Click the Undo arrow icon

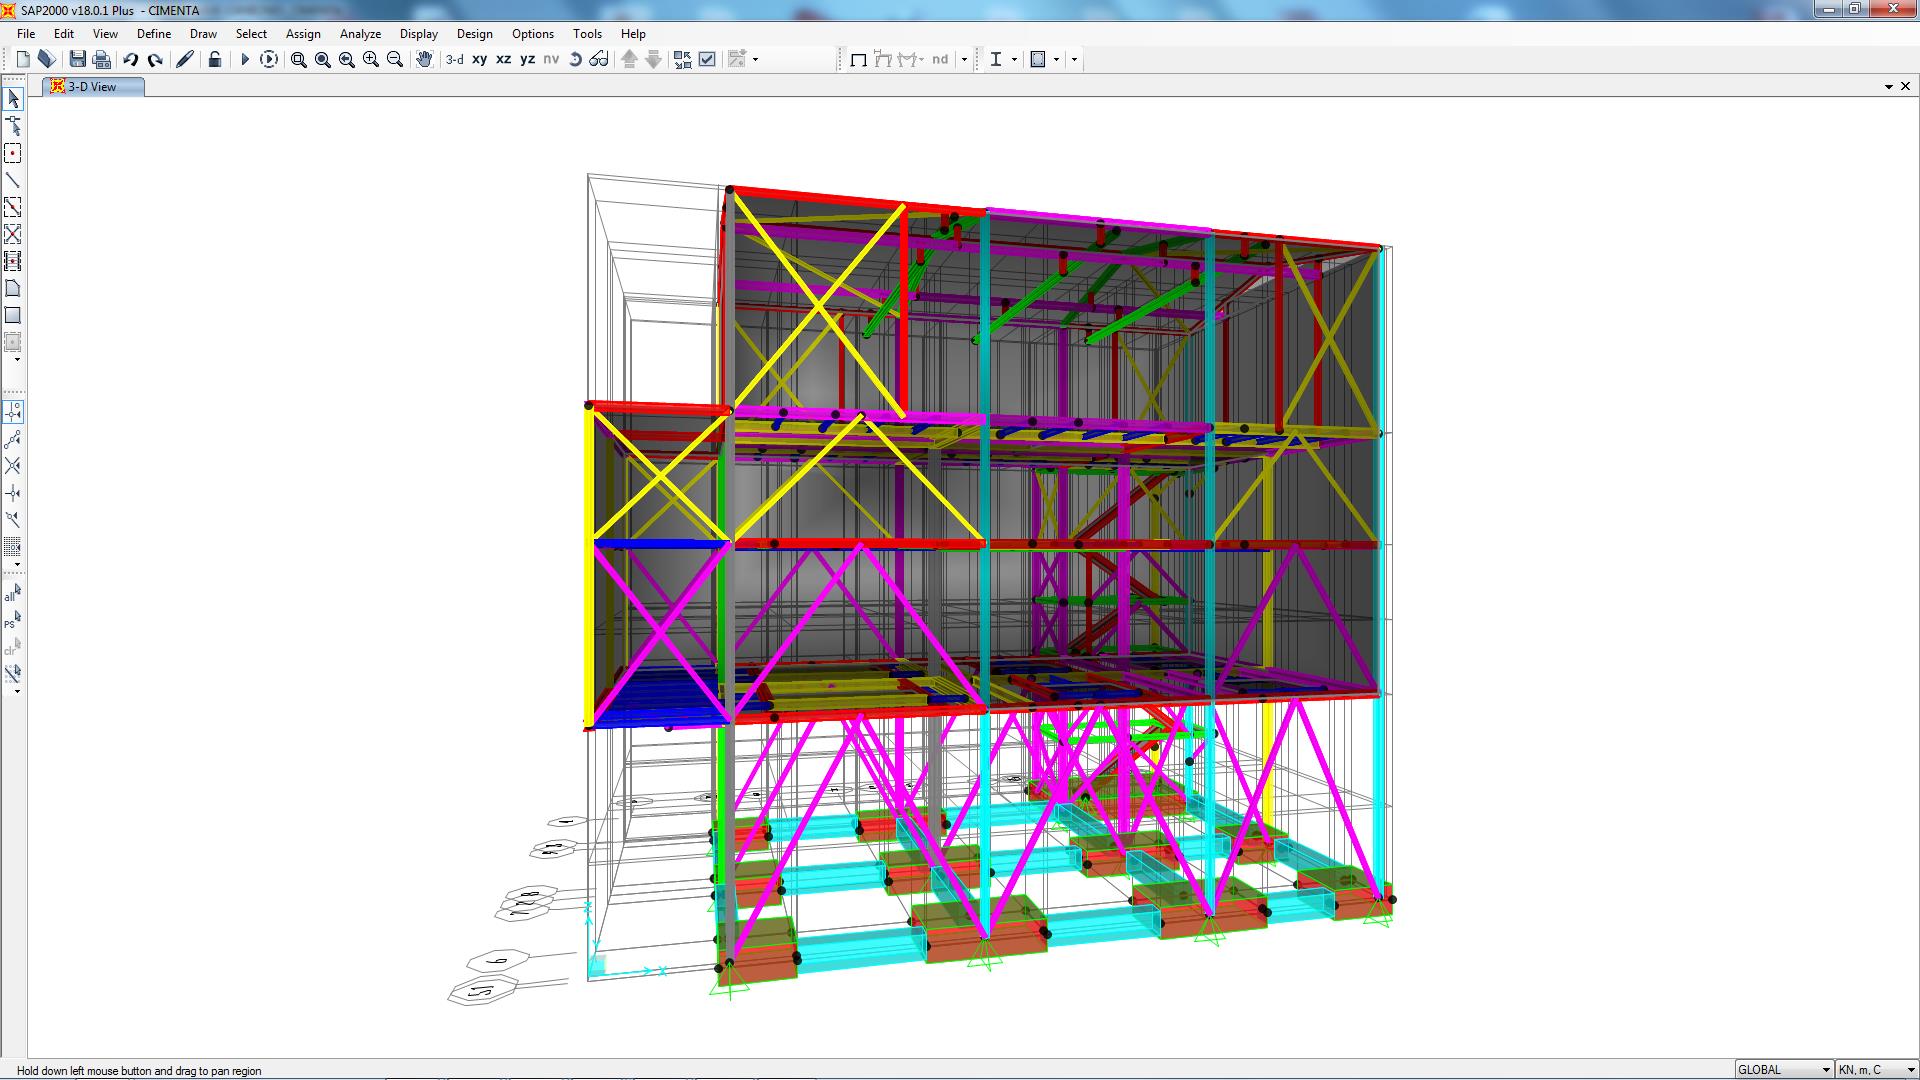point(131,60)
